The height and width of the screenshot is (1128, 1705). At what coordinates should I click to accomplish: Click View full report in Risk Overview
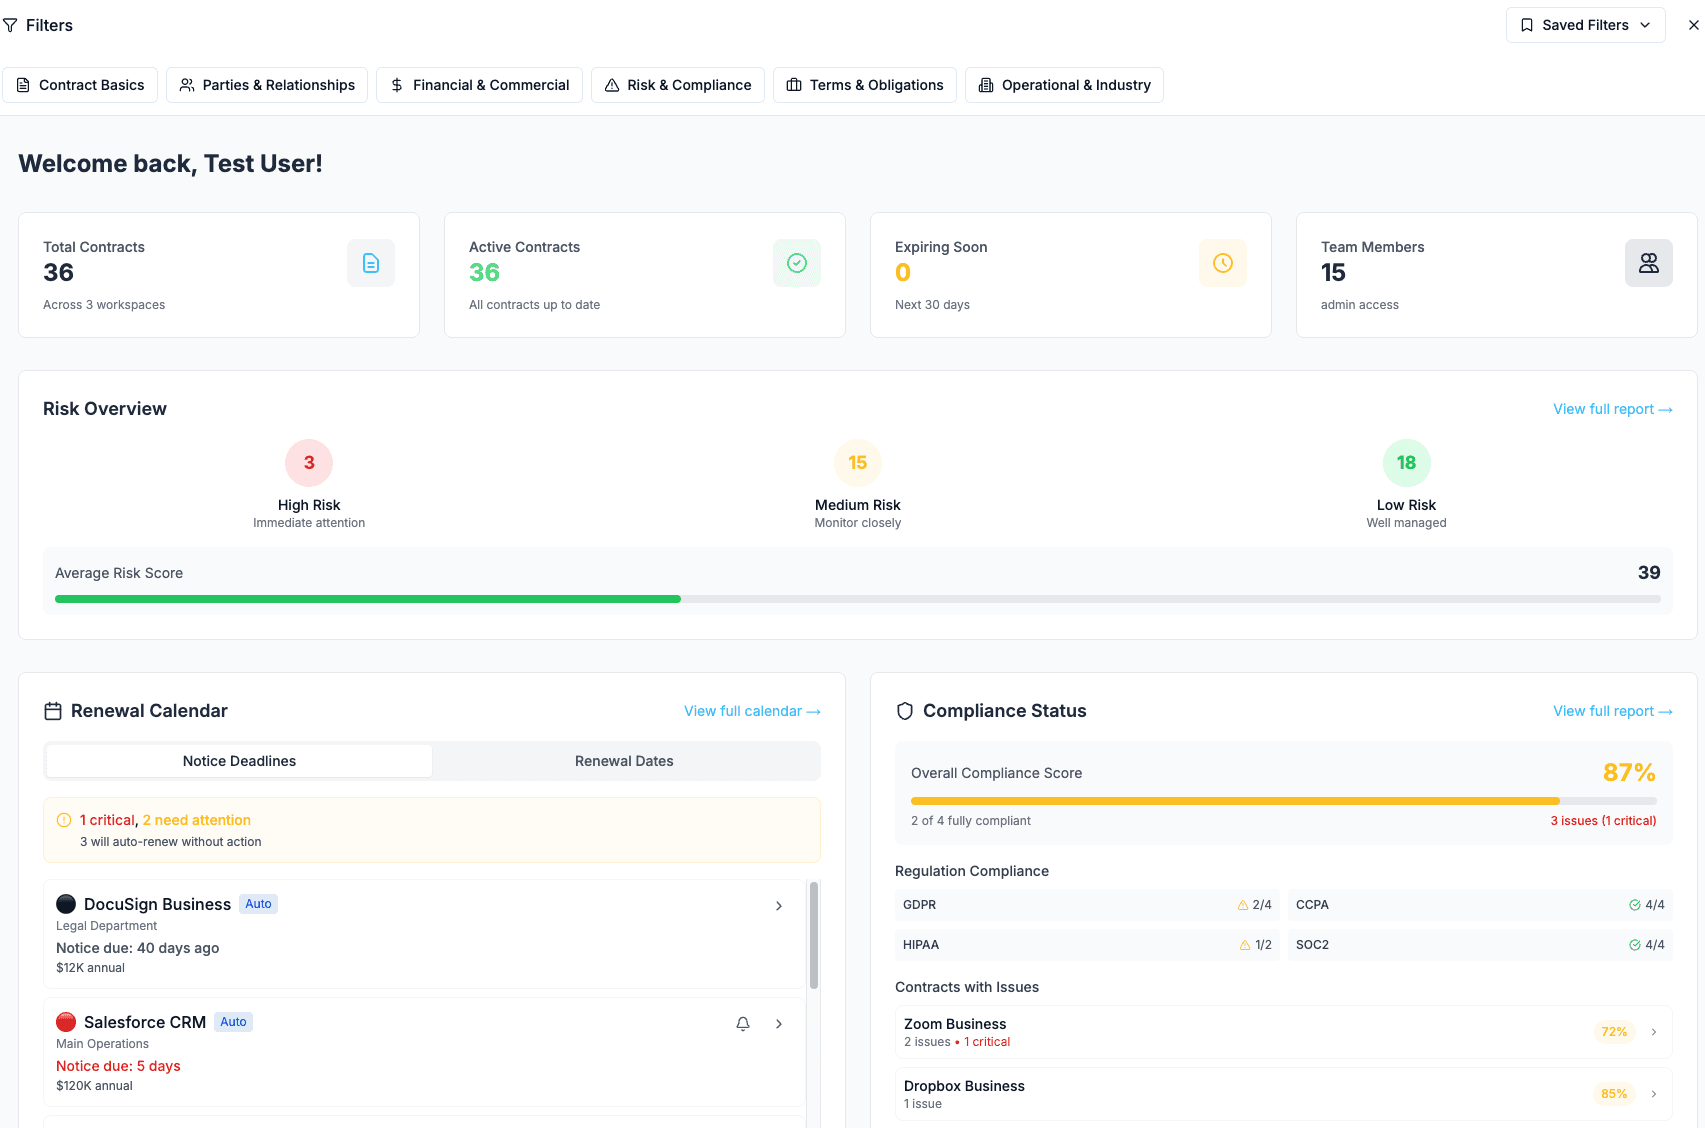click(1612, 409)
